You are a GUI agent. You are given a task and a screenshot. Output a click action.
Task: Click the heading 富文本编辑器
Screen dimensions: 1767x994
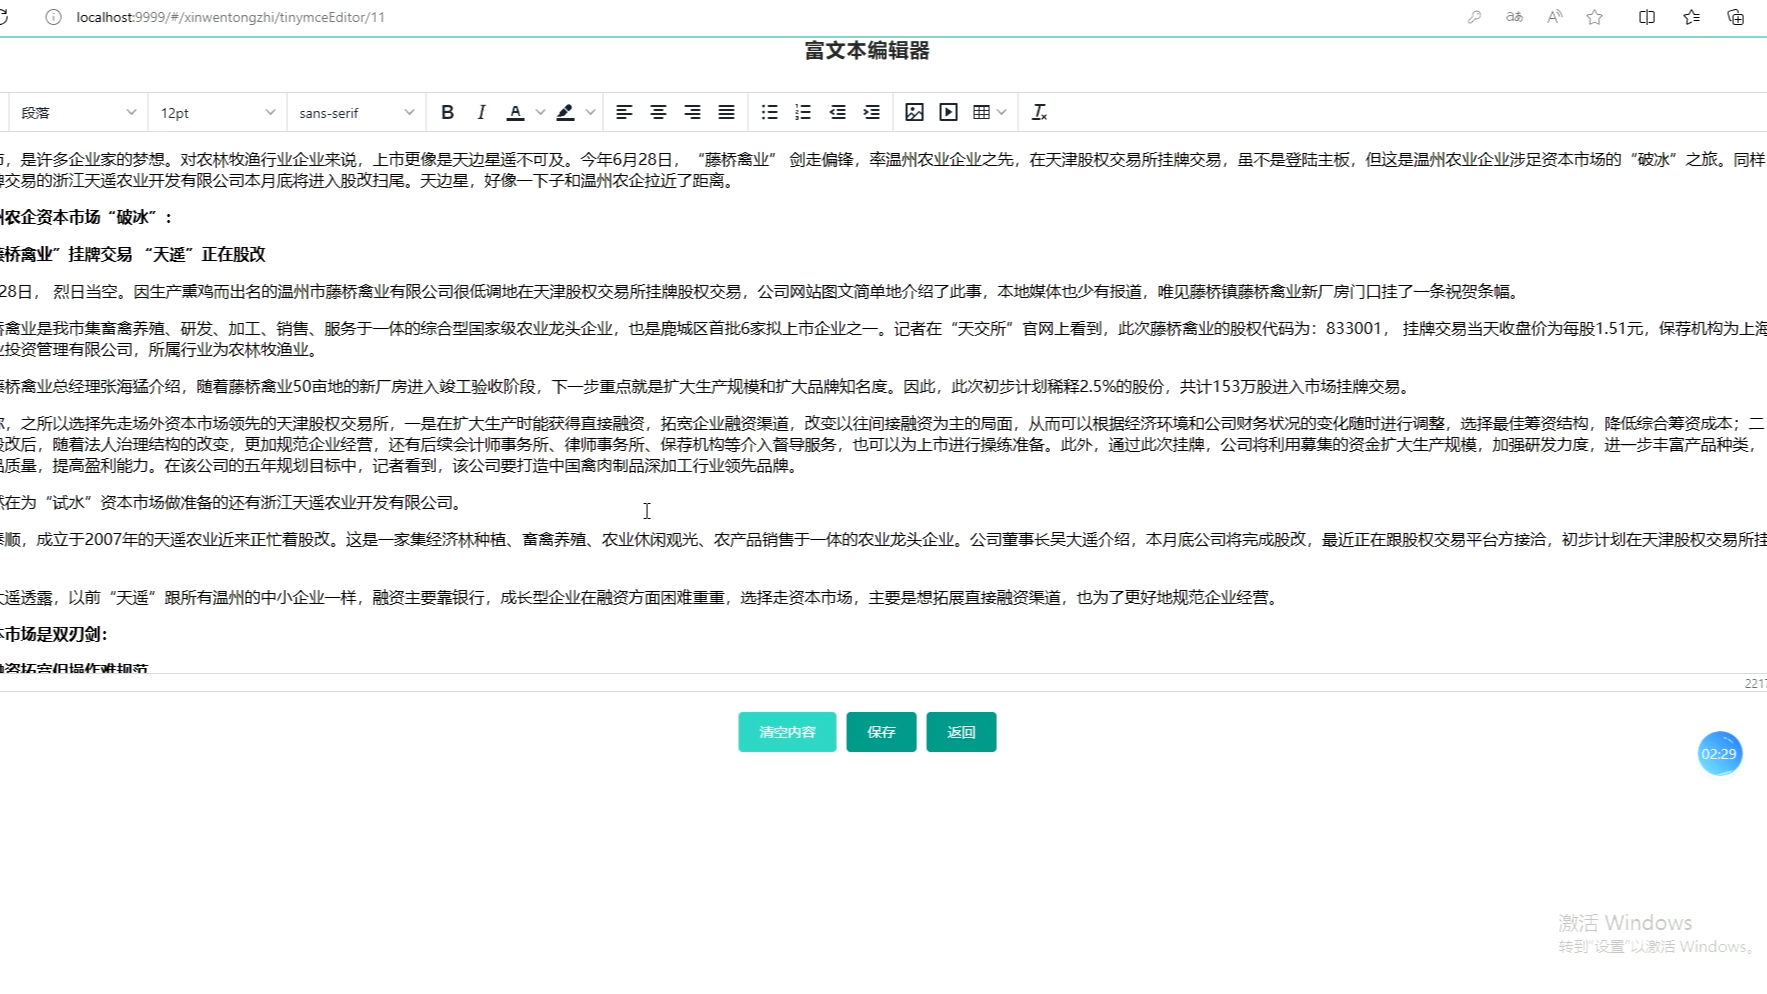(x=867, y=51)
